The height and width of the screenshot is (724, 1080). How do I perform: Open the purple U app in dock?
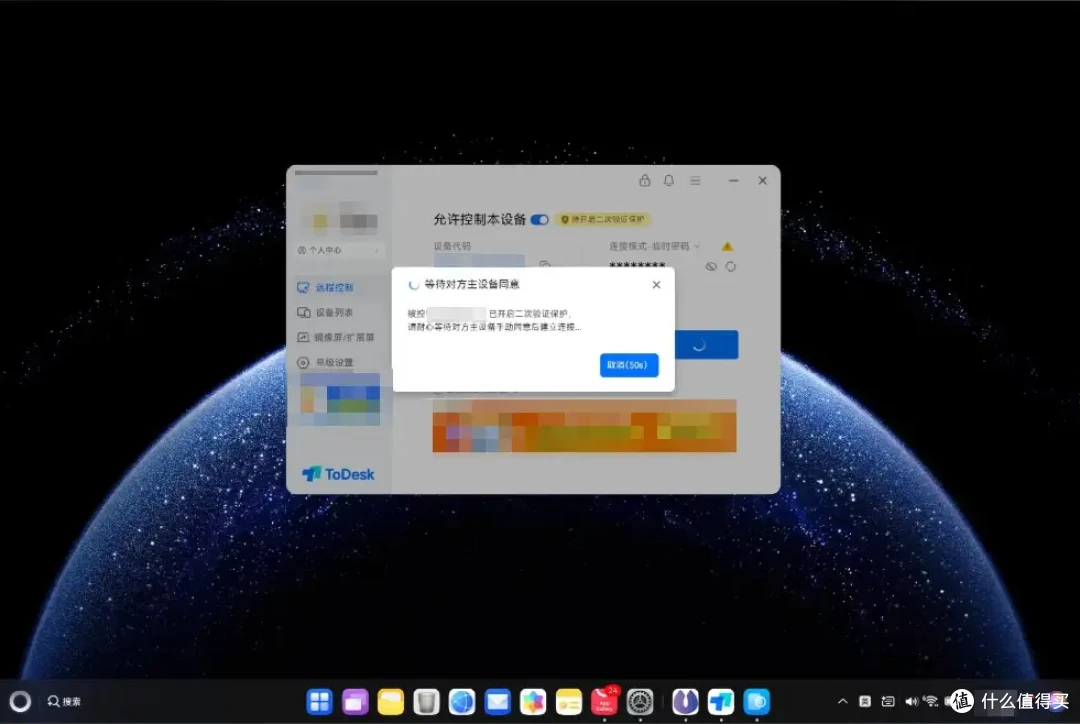click(685, 702)
